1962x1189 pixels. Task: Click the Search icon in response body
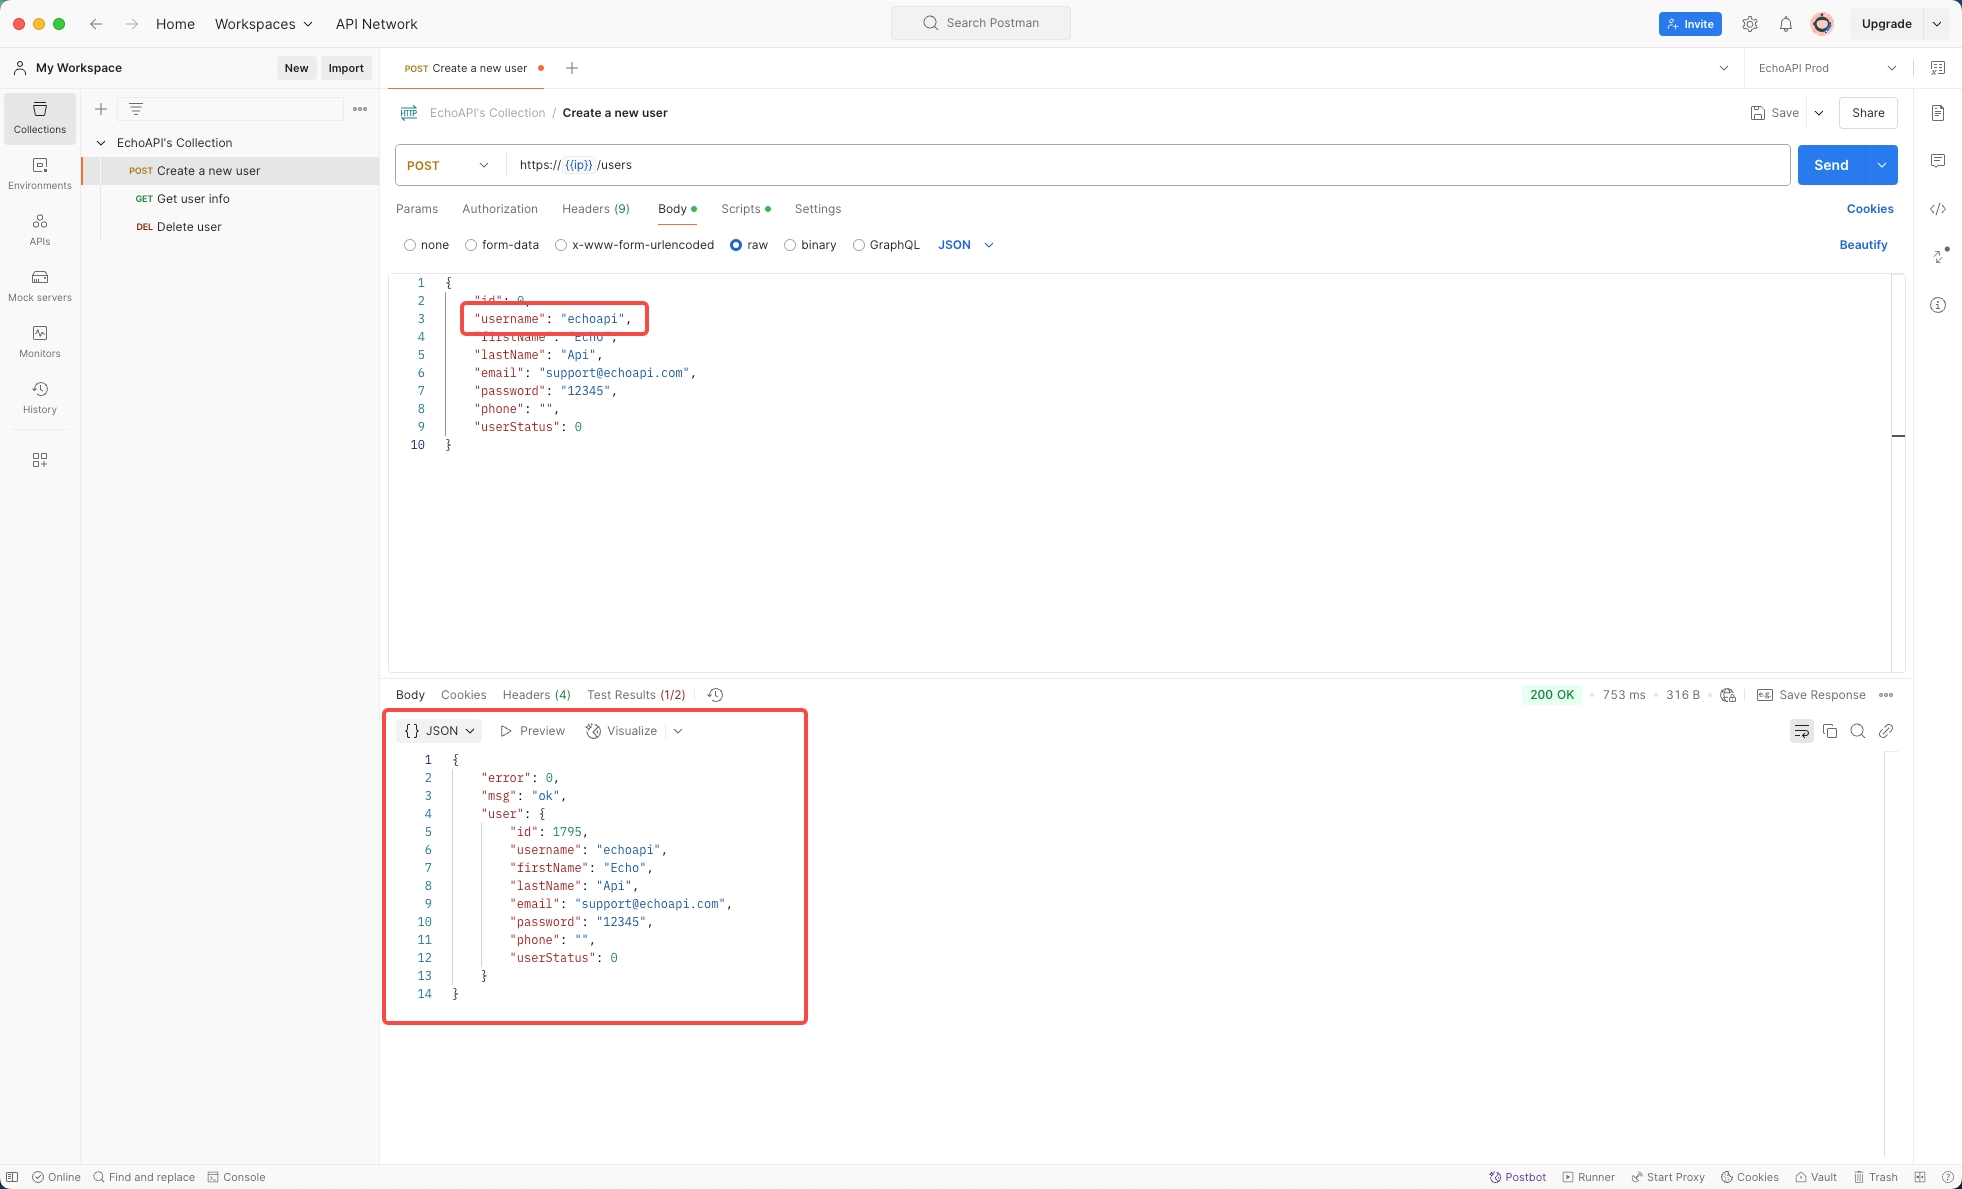[1858, 731]
